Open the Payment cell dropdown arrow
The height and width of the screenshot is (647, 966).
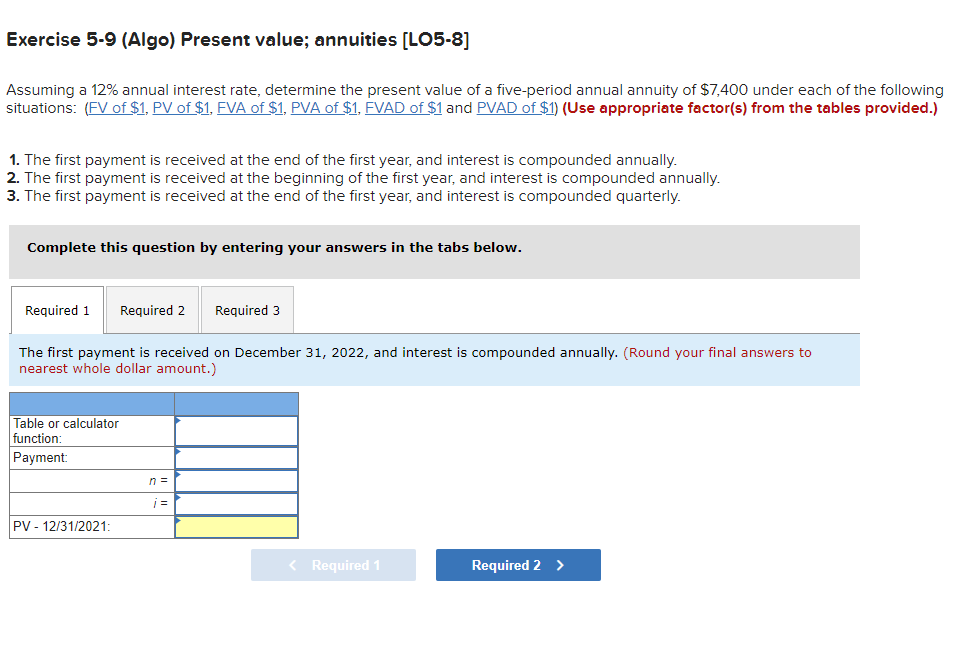click(x=178, y=452)
